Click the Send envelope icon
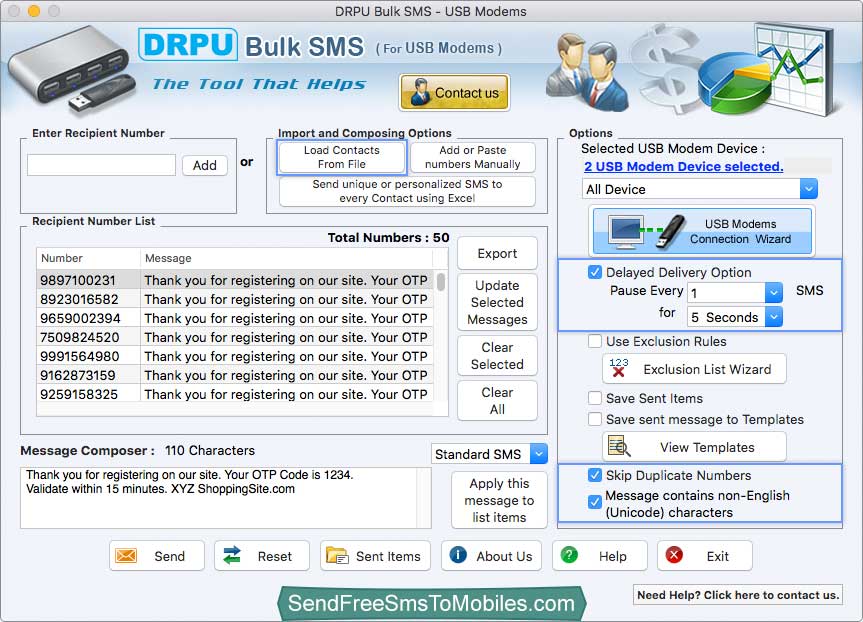The image size is (863, 622). (126, 555)
